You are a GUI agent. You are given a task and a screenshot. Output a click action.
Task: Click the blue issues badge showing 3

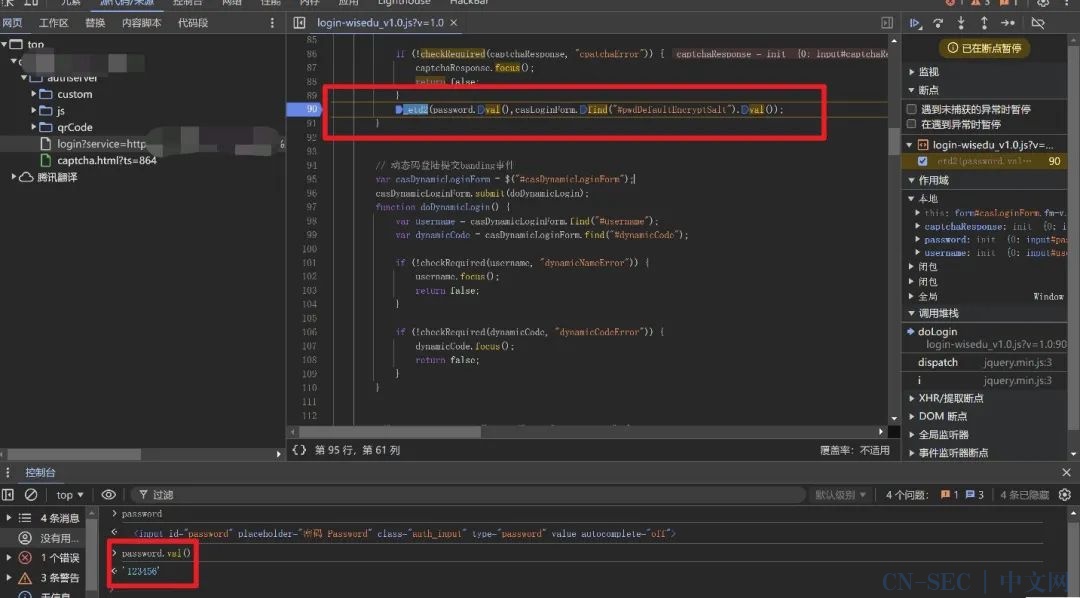975,495
